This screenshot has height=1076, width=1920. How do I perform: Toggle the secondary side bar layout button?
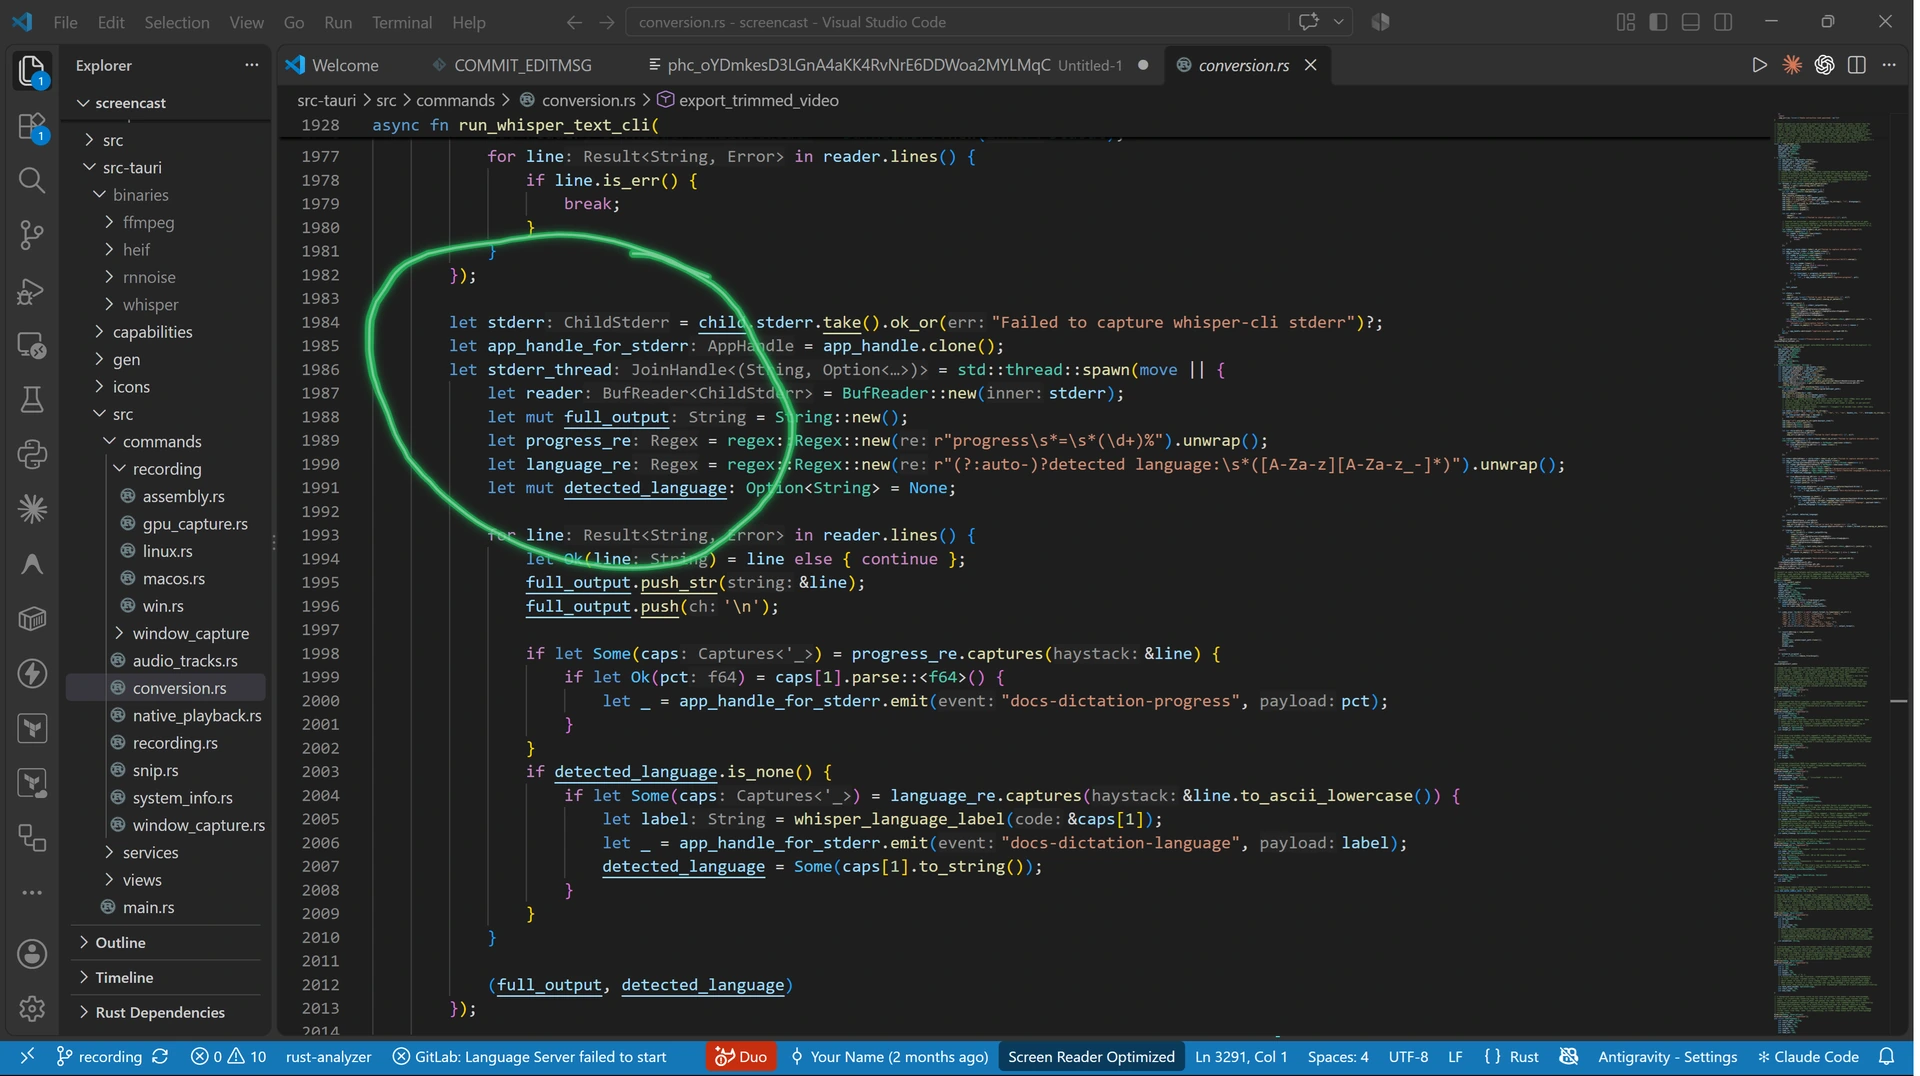coord(1723,22)
